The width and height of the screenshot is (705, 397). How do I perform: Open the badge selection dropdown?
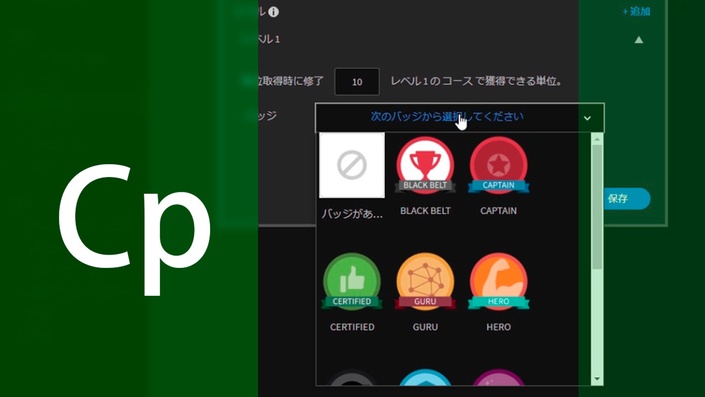[x=460, y=117]
